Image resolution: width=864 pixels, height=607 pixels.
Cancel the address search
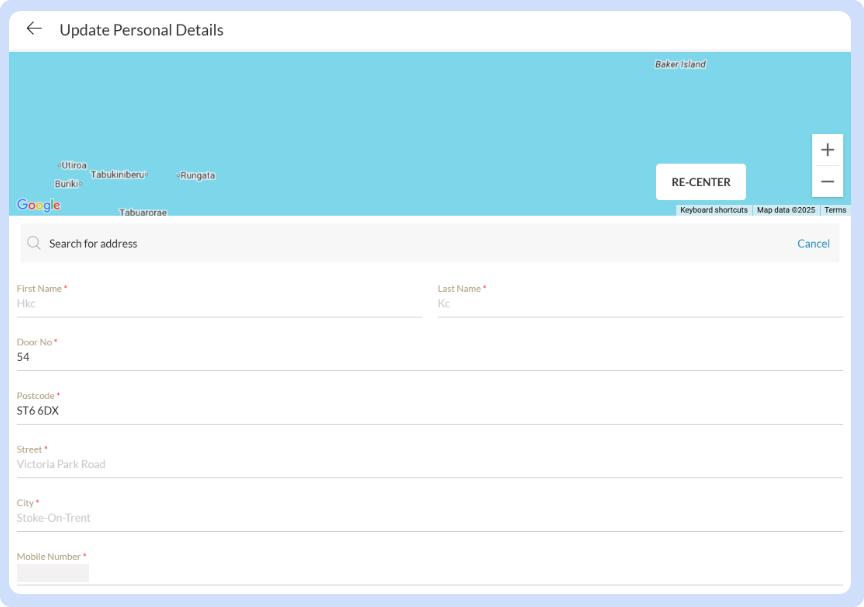pyautogui.click(x=813, y=243)
